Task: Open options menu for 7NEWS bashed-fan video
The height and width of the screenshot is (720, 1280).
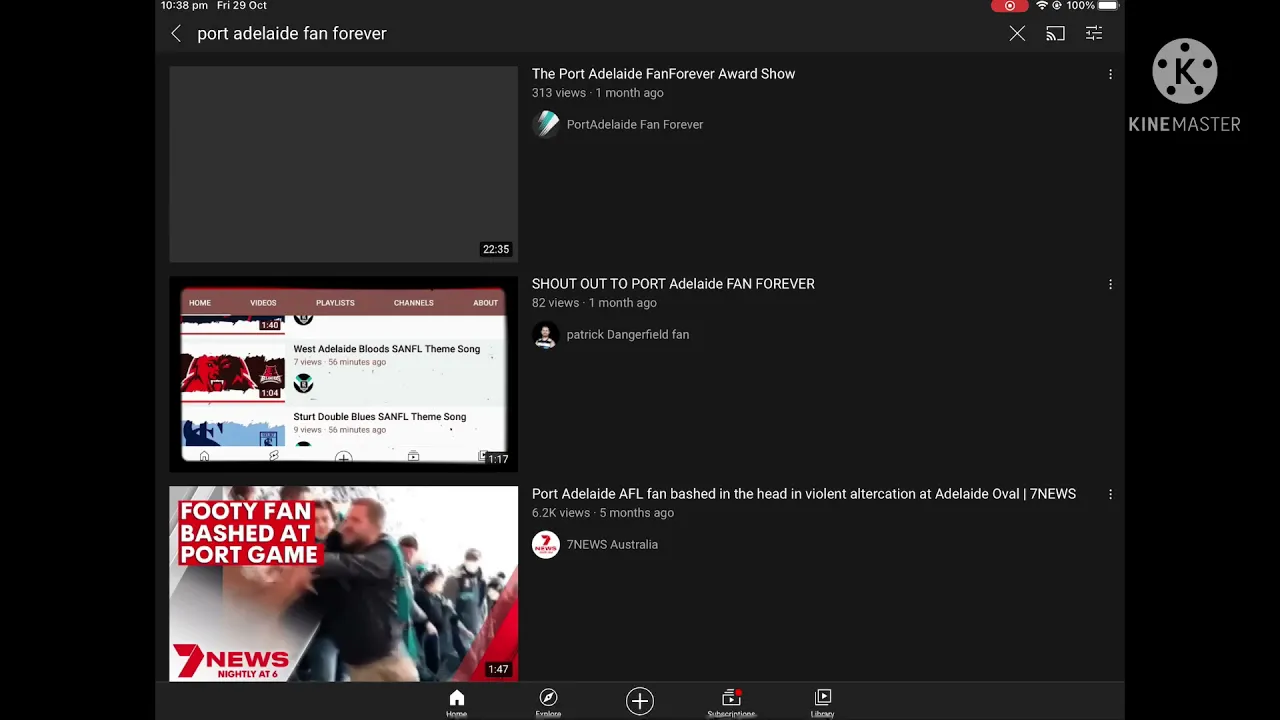Action: pyautogui.click(x=1110, y=494)
